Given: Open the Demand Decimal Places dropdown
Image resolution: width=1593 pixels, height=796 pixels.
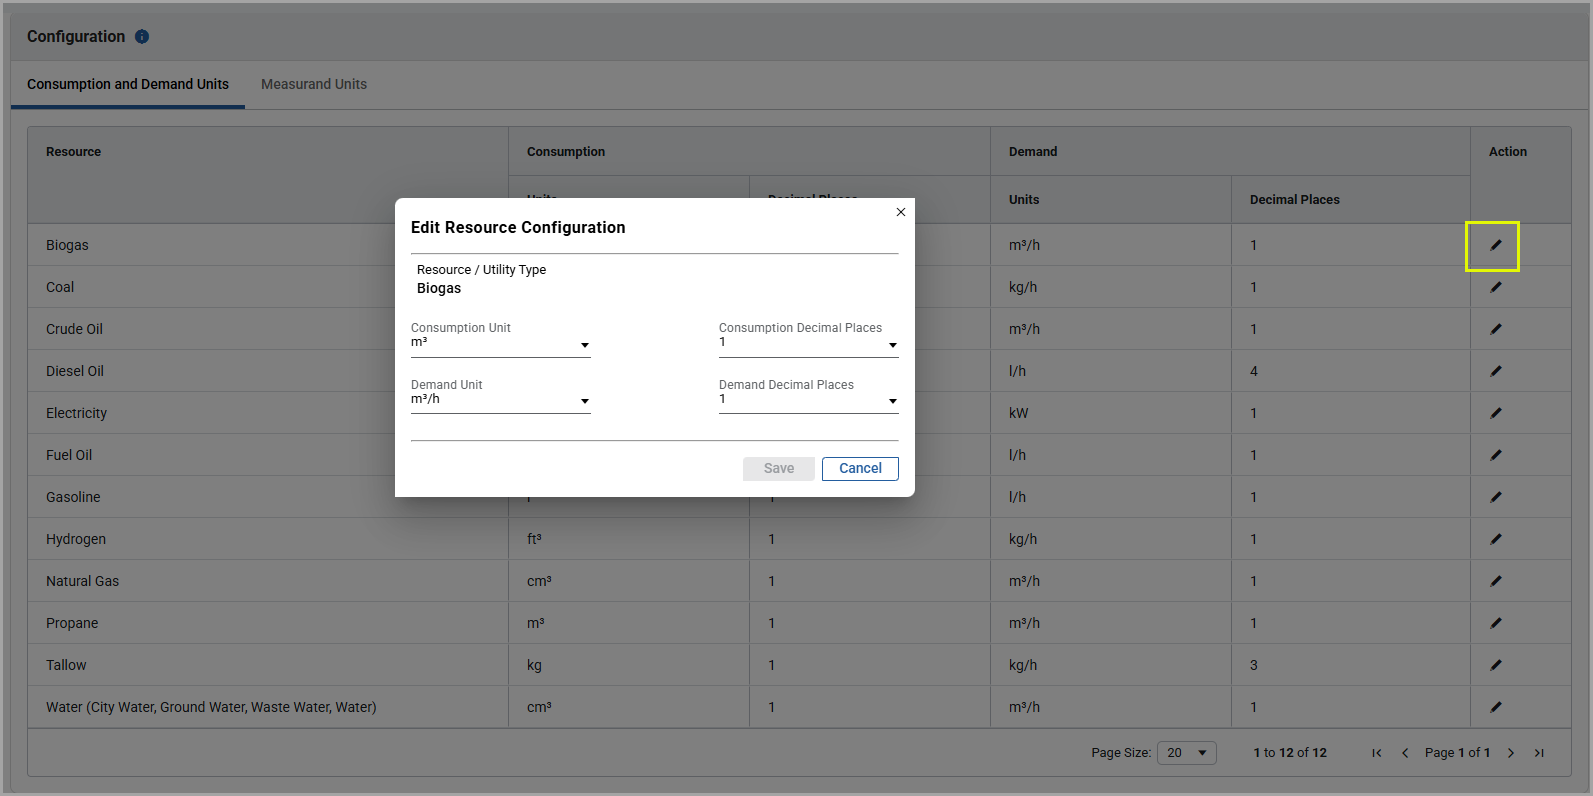Looking at the screenshot, I should [809, 400].
